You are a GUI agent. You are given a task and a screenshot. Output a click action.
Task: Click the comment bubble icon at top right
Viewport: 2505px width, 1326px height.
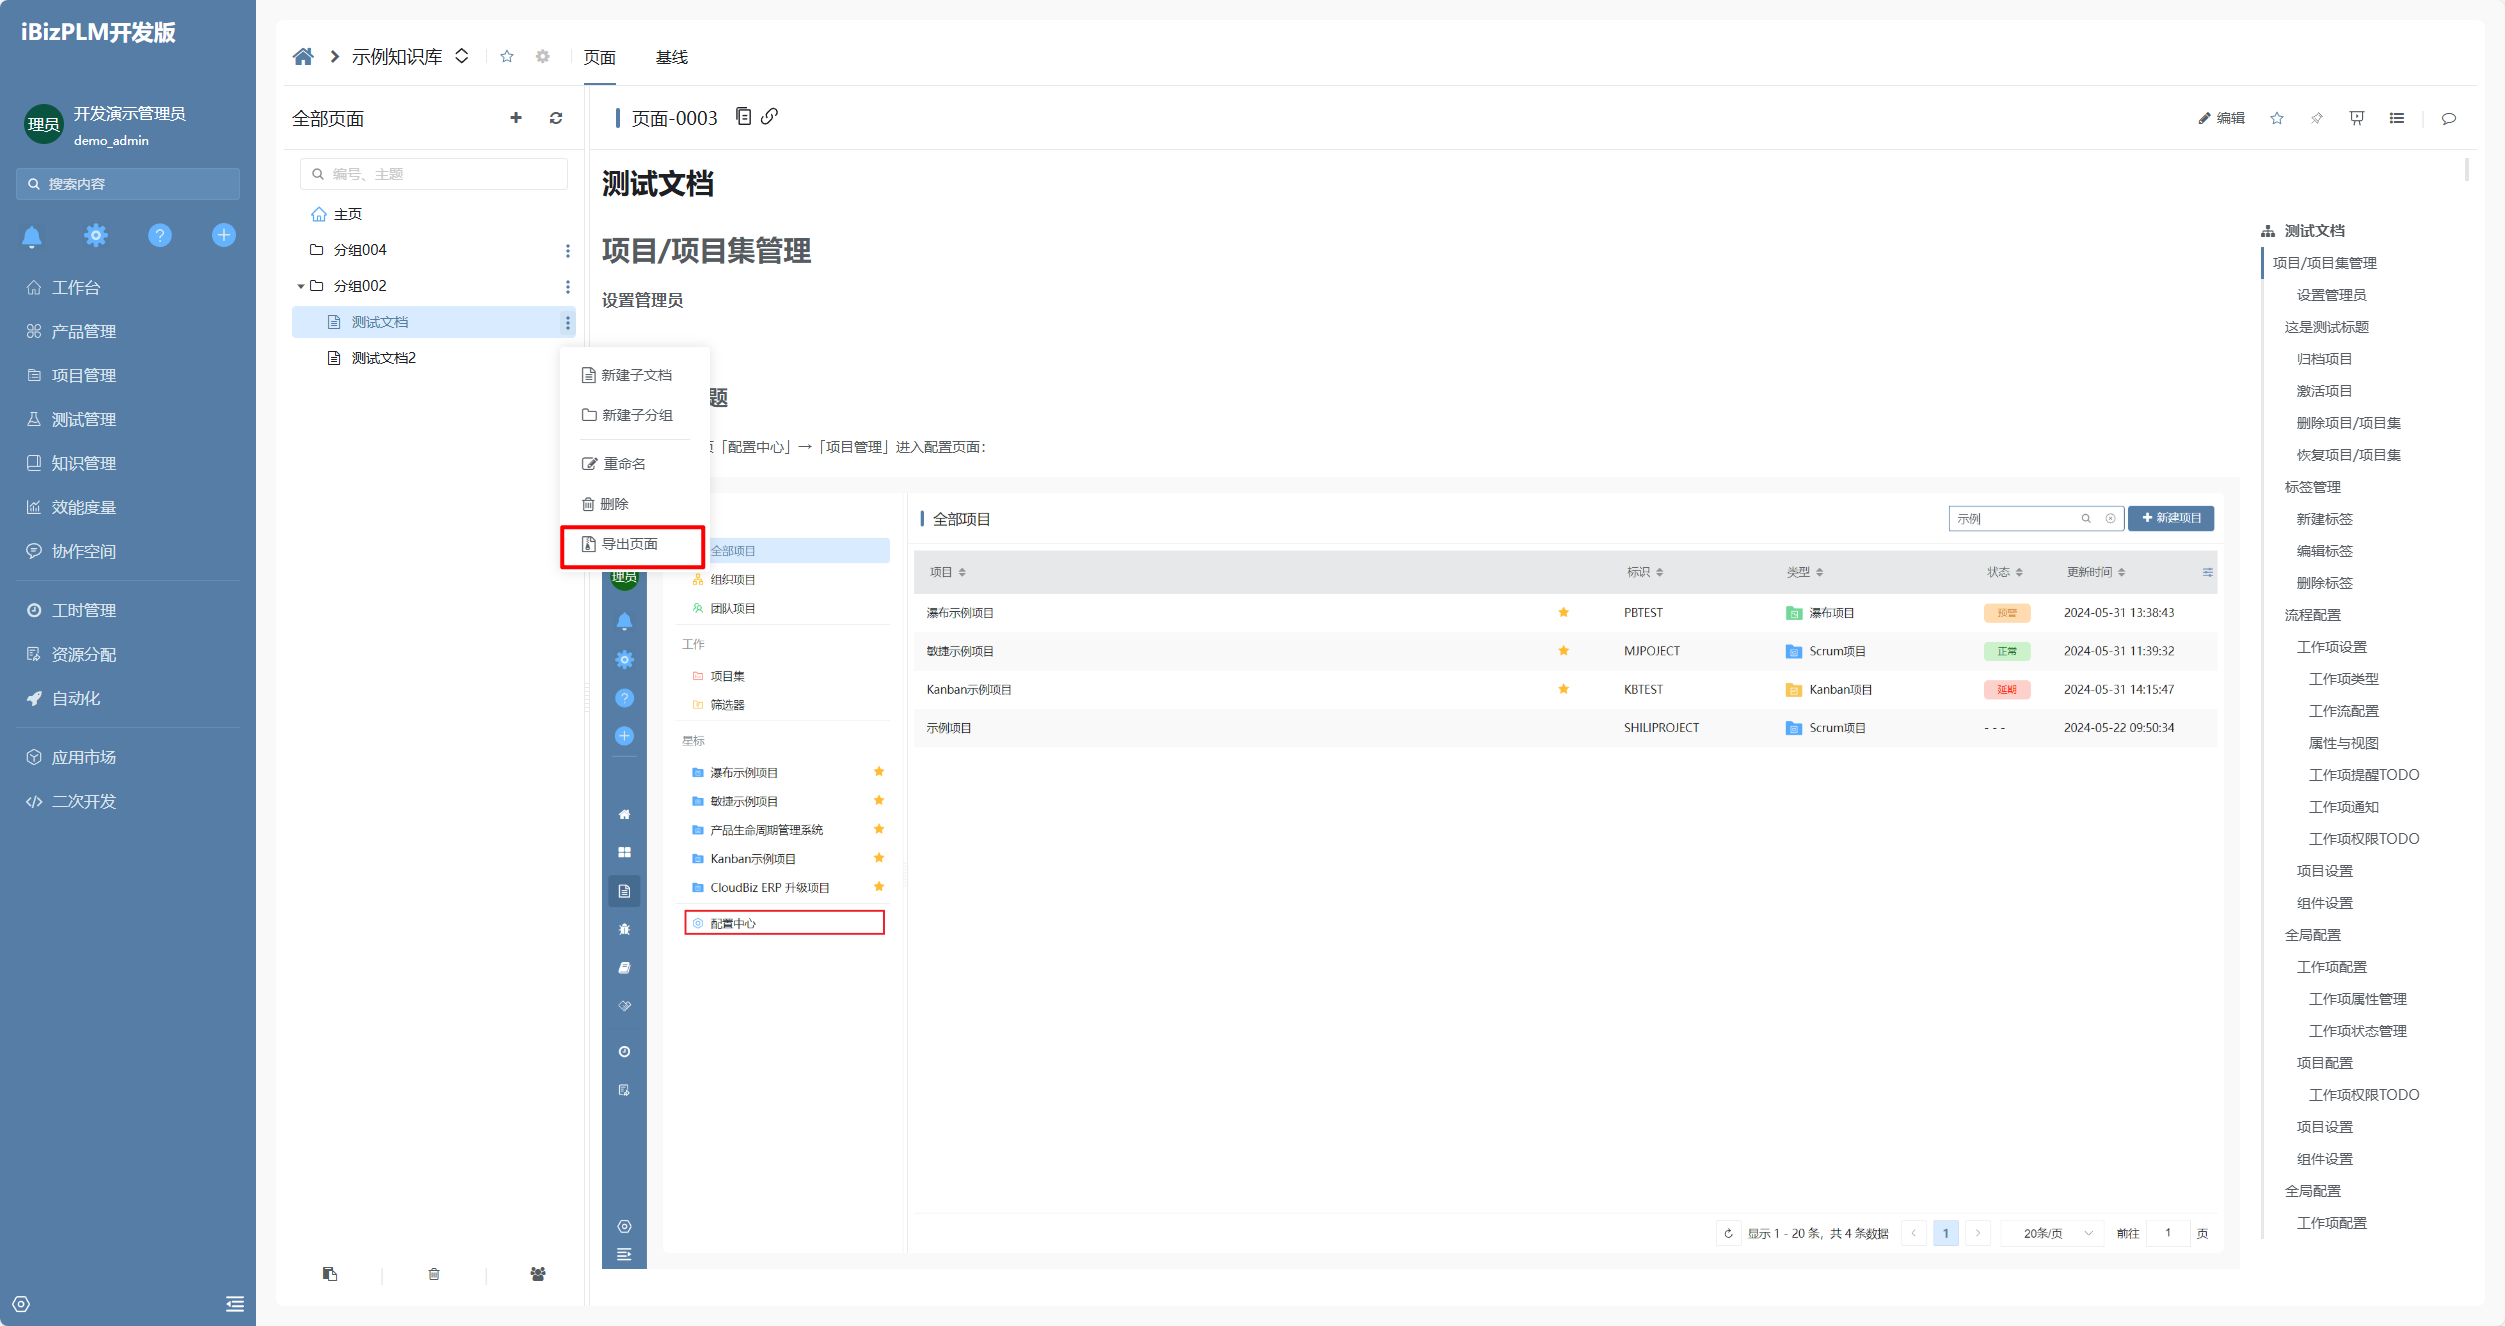(2448, 118)
